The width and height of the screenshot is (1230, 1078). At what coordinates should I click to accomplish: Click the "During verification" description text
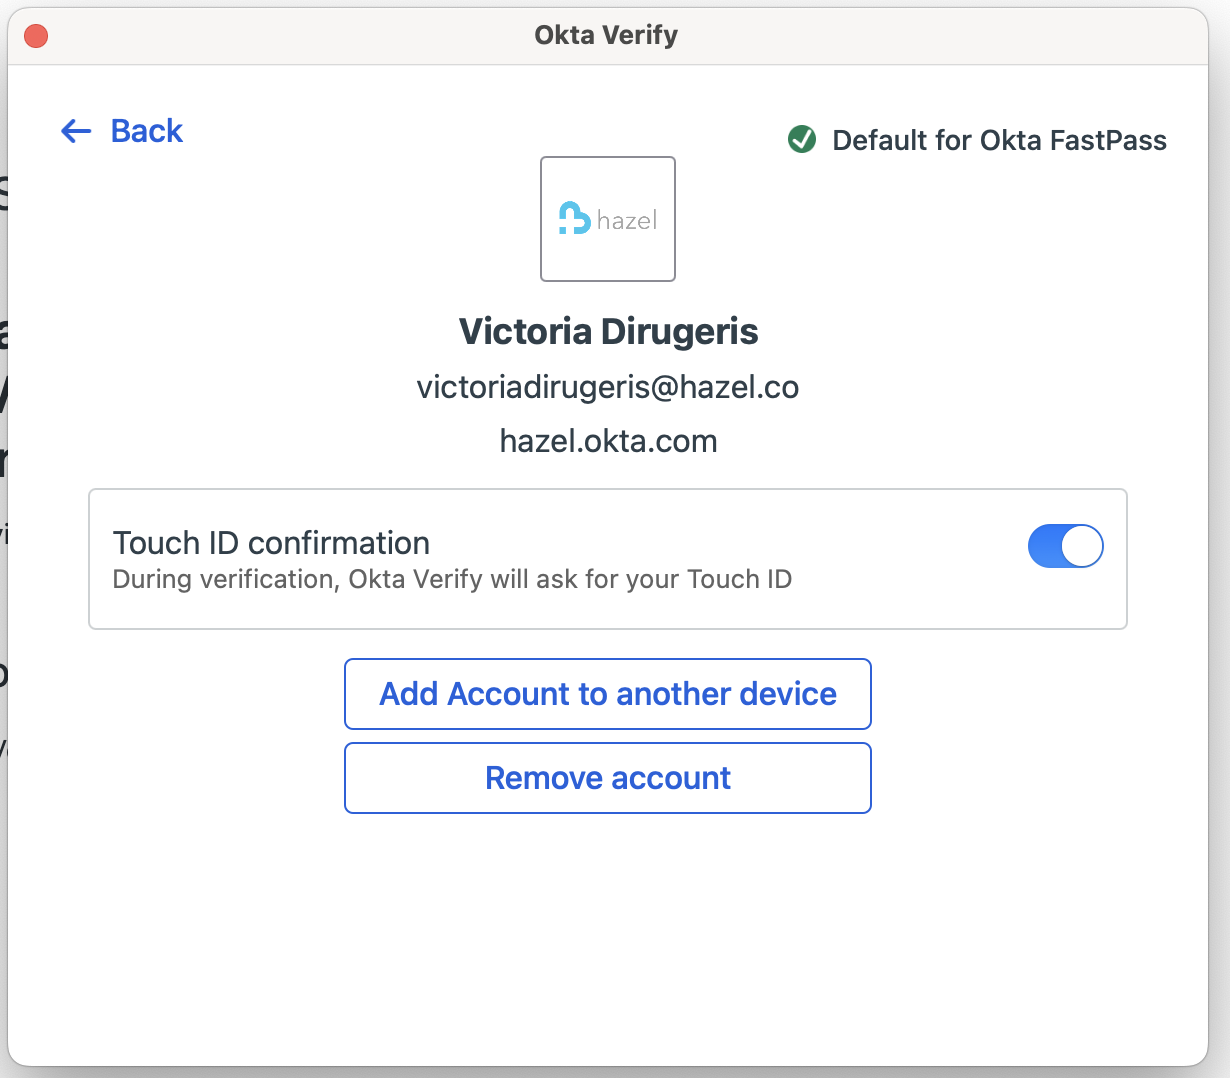pyautogui.click(x=452, y=580)
